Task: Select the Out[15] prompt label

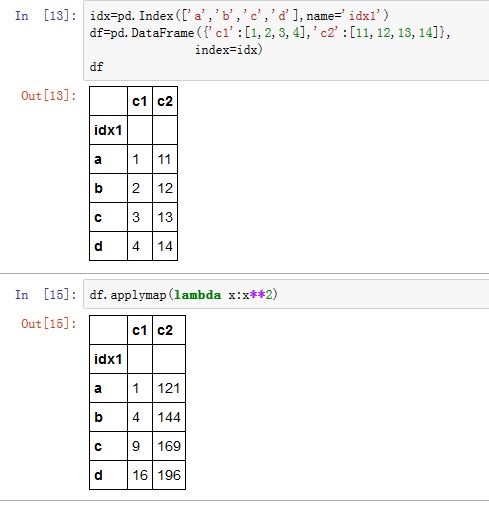Action: click(x=49, y=324)
